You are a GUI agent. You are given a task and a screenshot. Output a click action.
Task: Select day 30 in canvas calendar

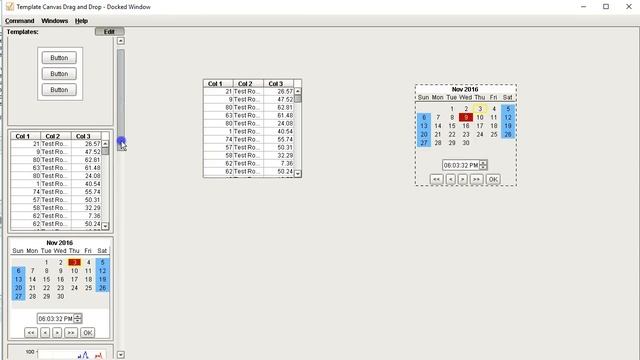tap(466, 143)
